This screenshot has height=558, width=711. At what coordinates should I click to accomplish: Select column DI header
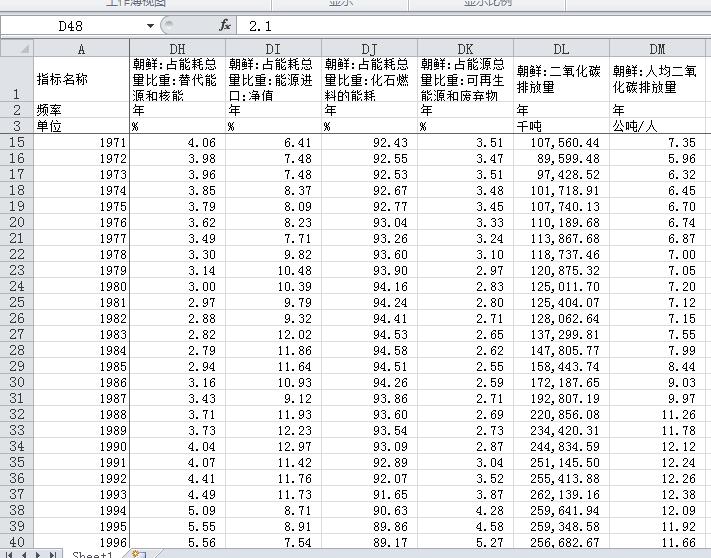click(273, 49)
